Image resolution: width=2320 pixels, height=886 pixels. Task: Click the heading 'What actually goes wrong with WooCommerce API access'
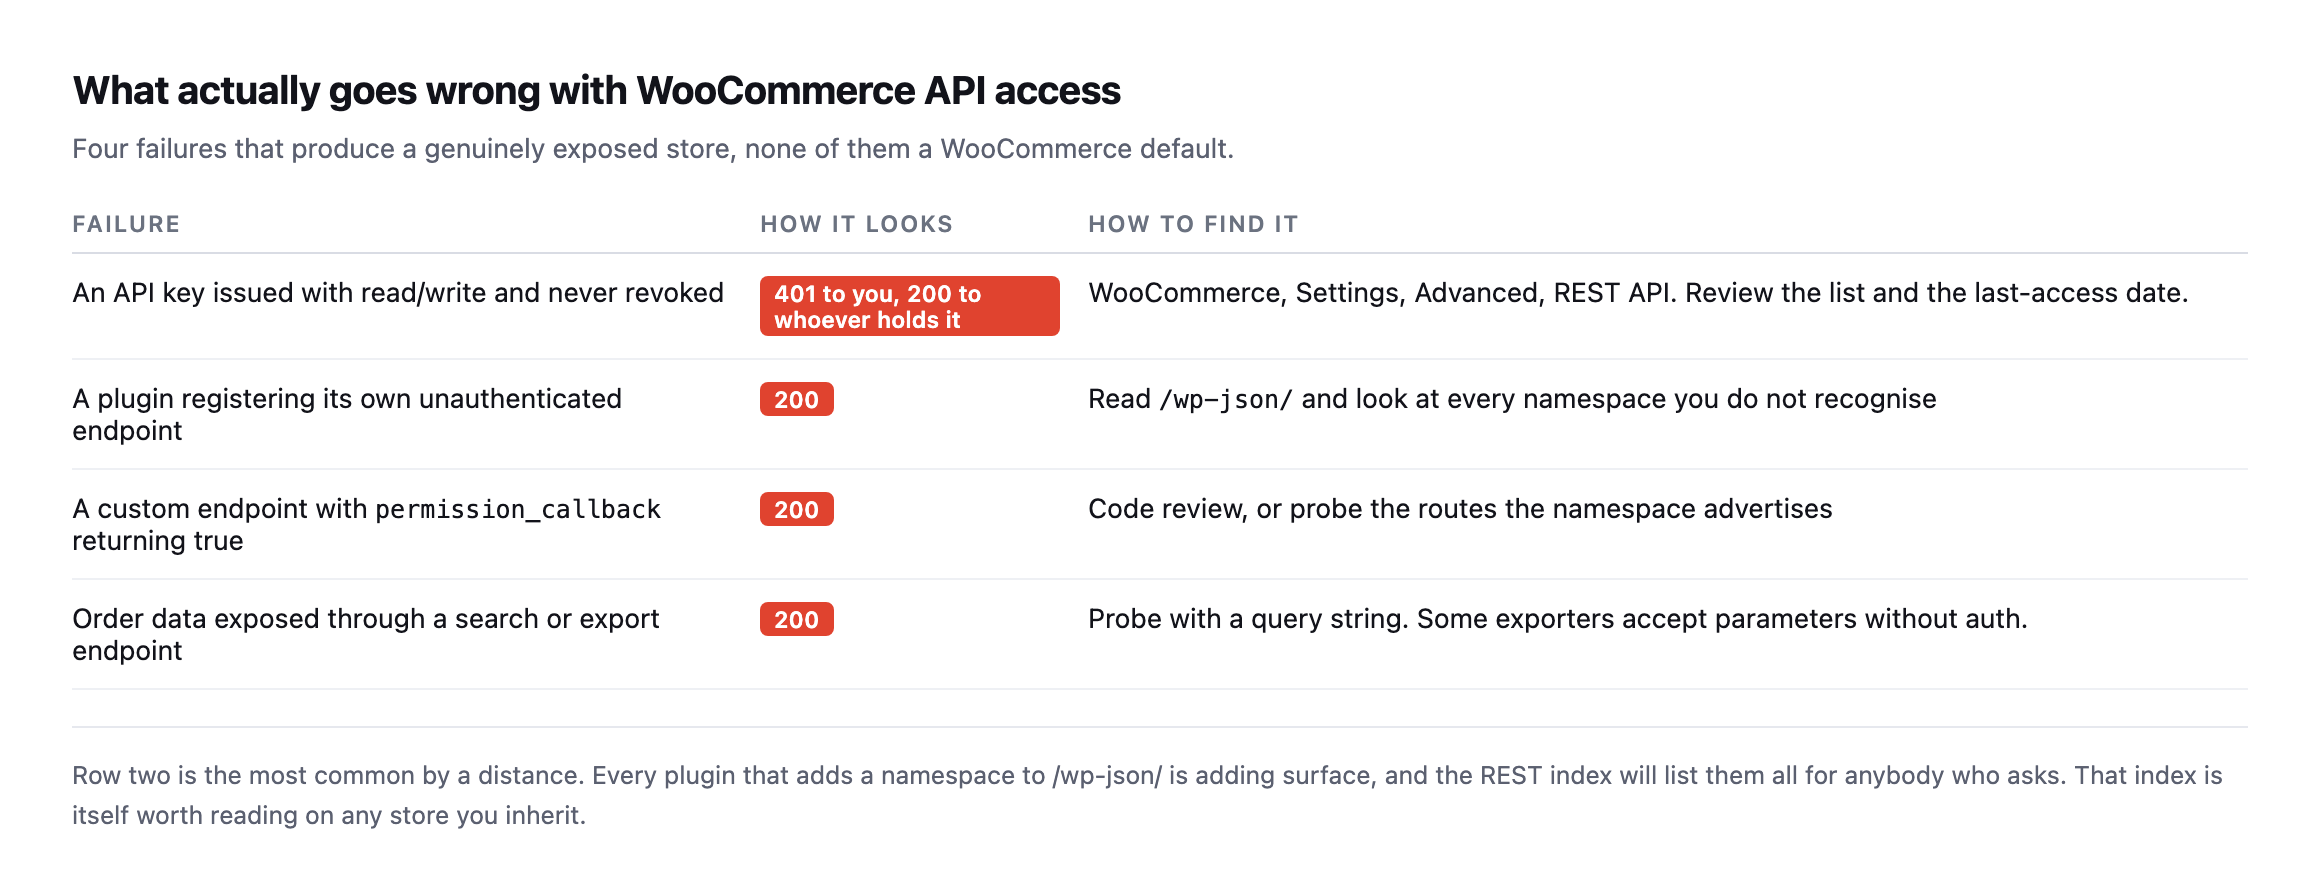pos(596,91)
